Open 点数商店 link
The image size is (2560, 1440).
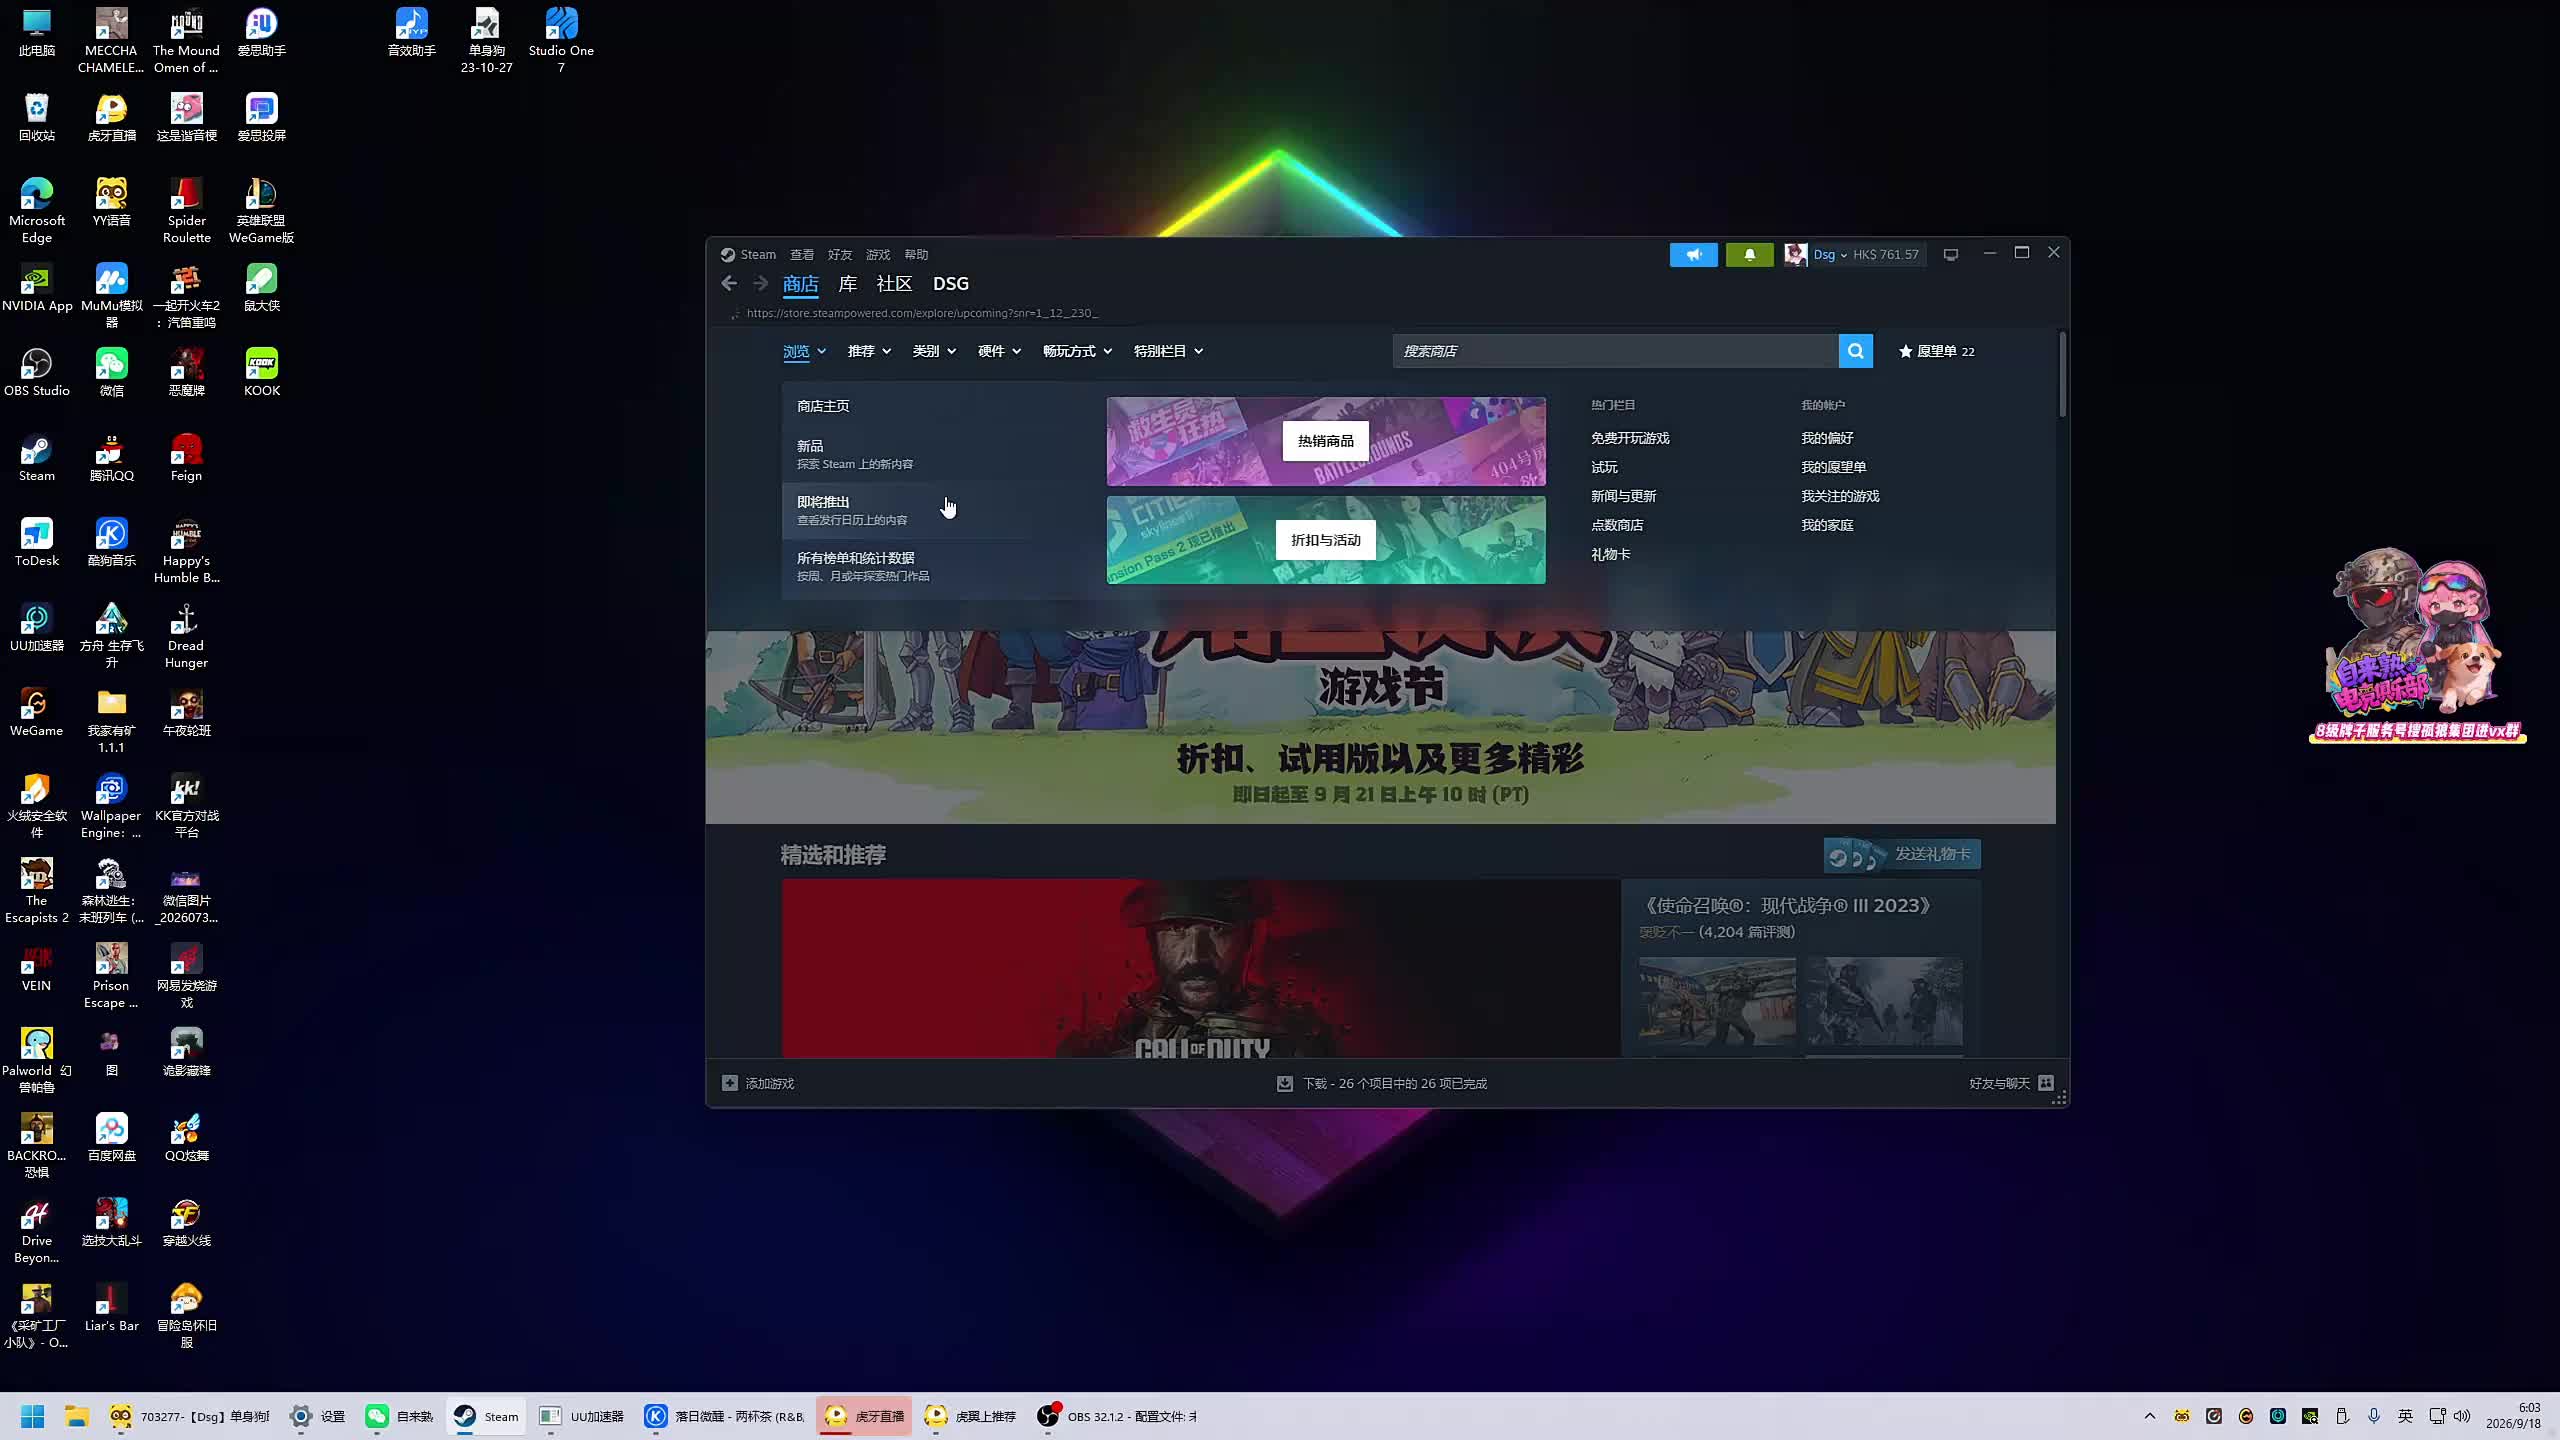1617,525
